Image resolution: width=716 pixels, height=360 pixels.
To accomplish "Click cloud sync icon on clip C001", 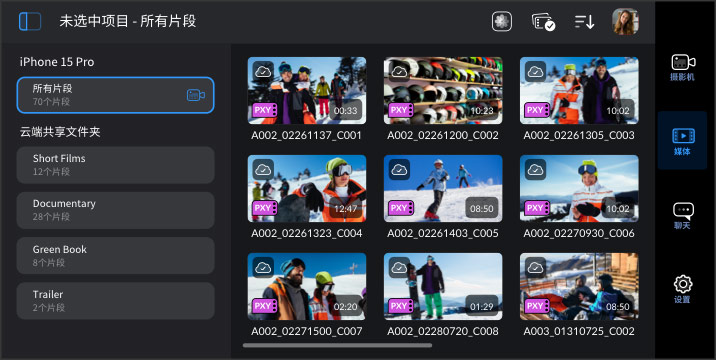I will coord(263,71).
